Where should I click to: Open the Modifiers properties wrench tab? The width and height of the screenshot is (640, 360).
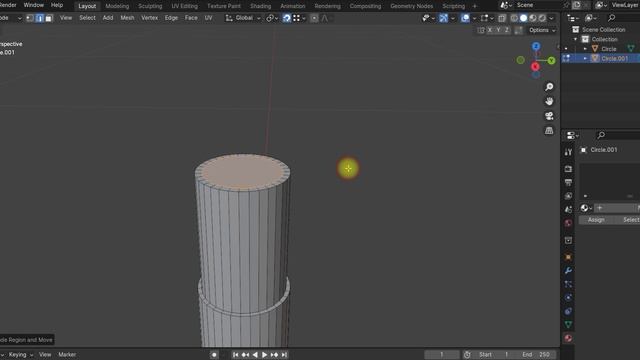click(x=568, y=271)
